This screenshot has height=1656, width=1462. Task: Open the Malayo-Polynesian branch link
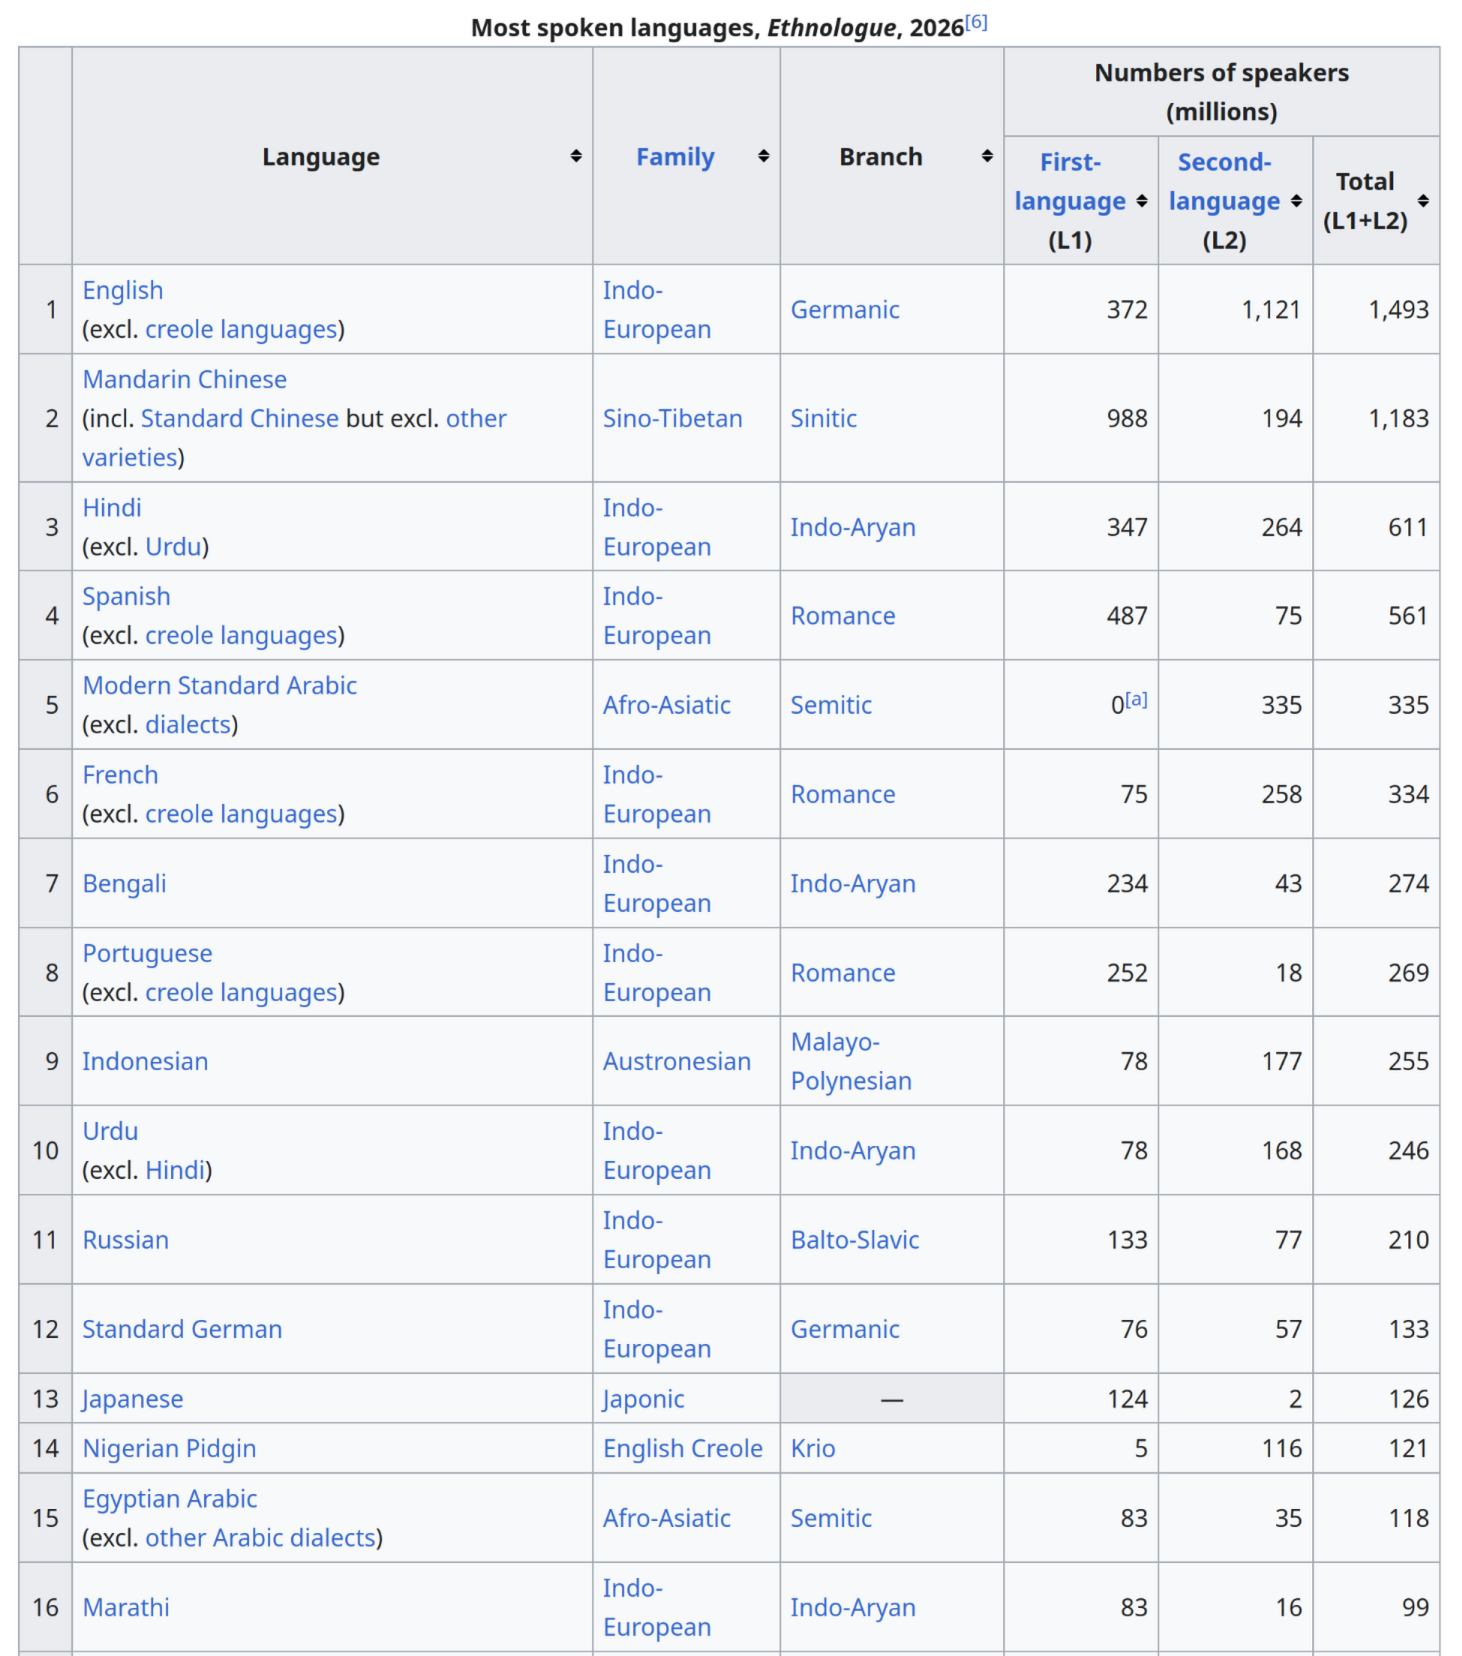pyautogui.click(x=851, y=1062)
